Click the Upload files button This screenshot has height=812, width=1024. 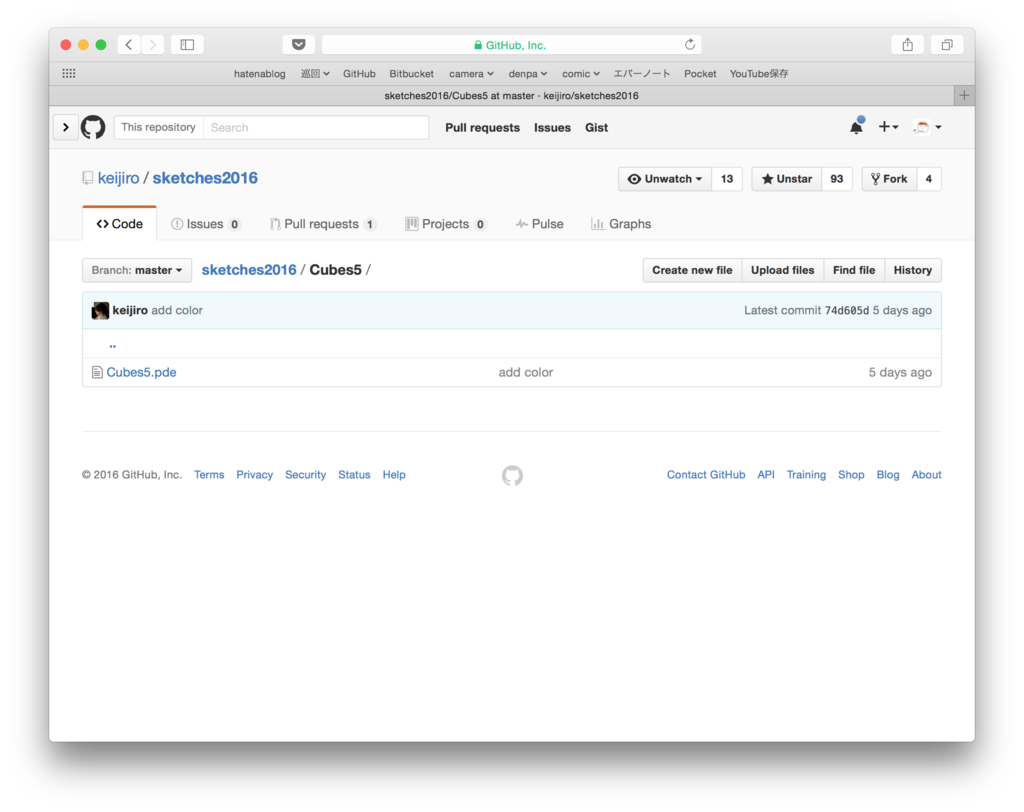tap(782, 270)
